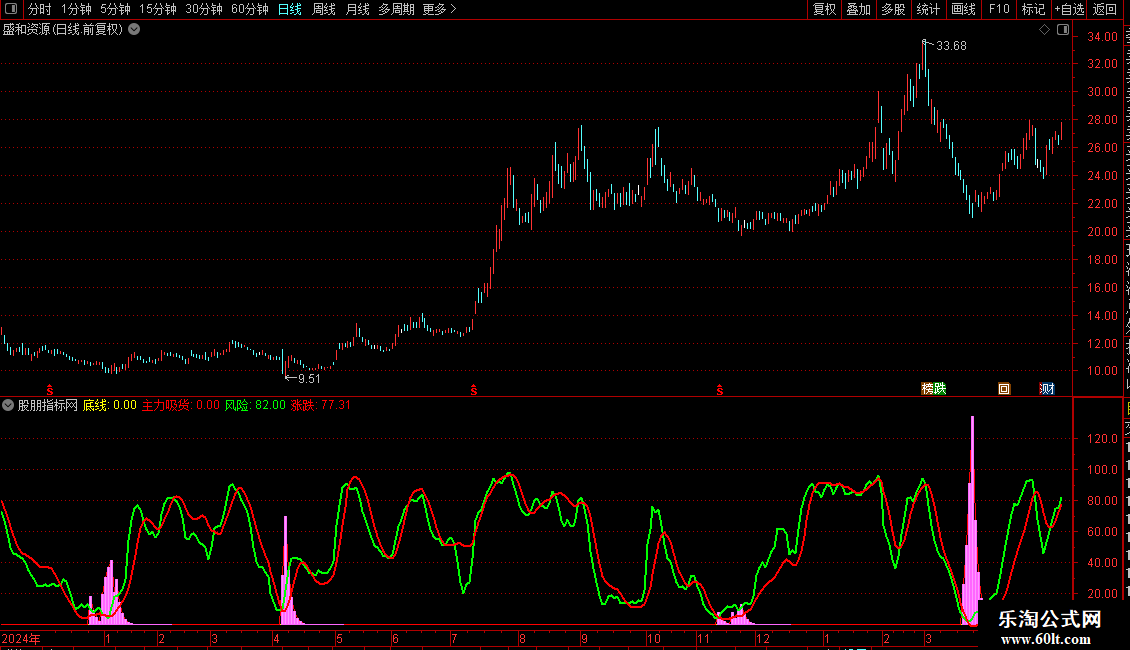Click the 复权 adjustment button

pyautogui.click(x=824, y=9)
